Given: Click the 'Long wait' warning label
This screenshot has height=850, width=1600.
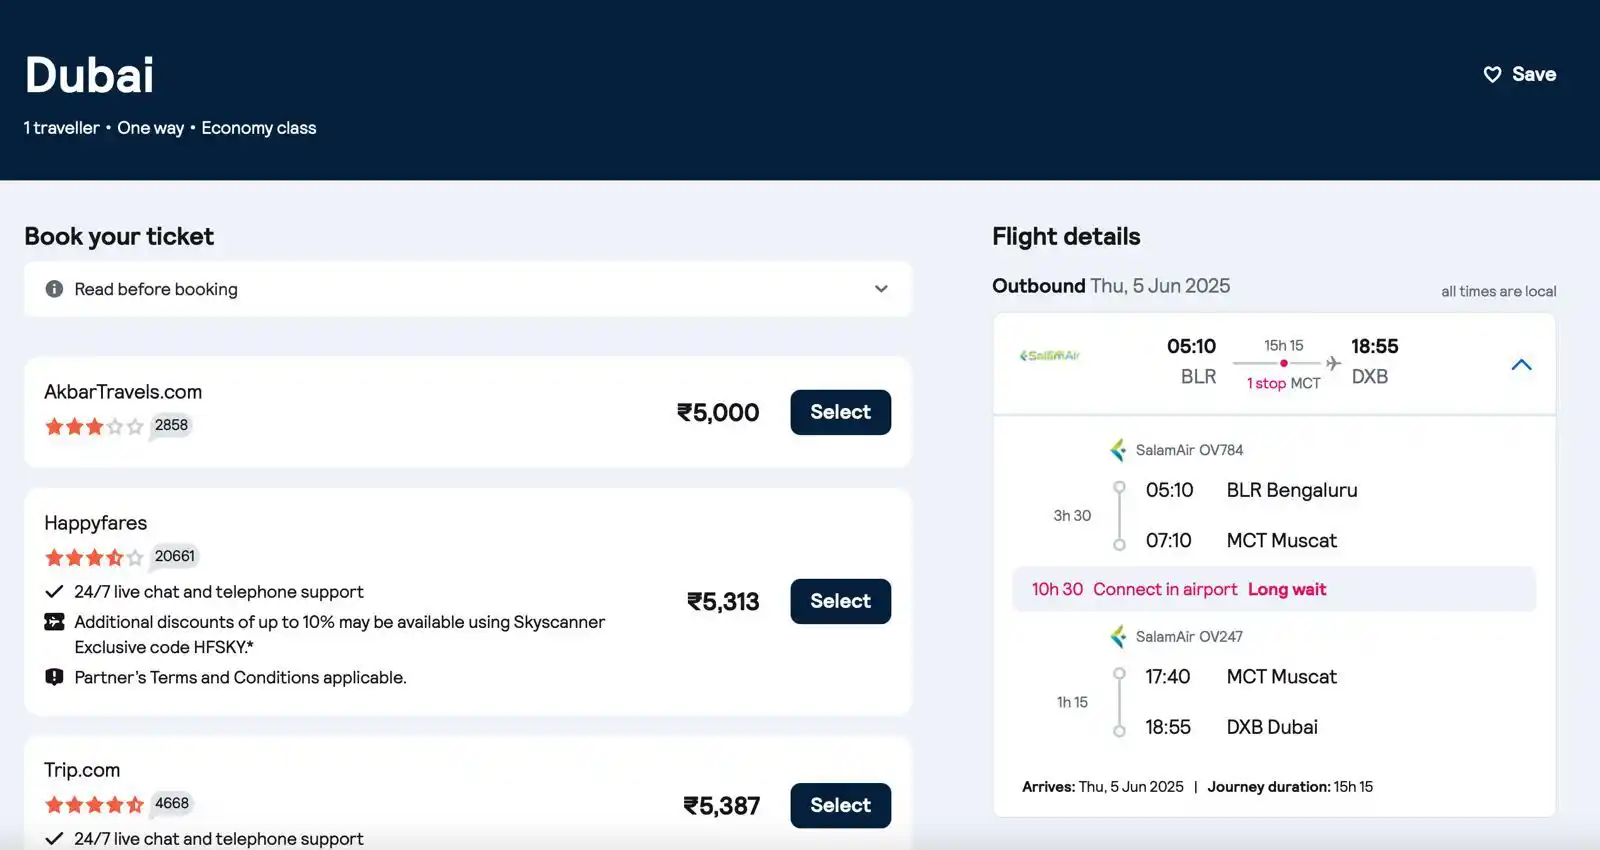Looking at the screenshot, I should coord(1287,589).
